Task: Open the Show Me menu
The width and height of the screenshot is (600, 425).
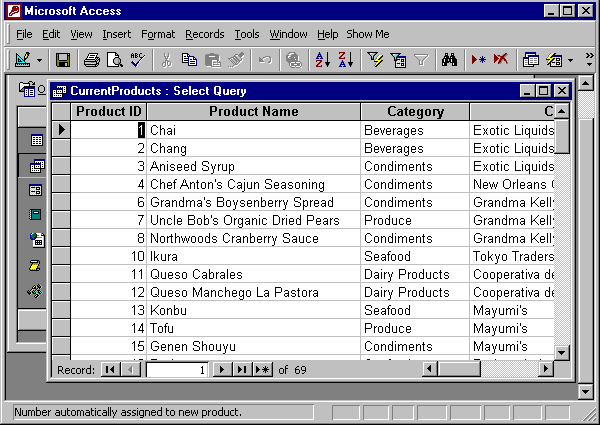Action: pyautogui.click(x=368, y=34)
